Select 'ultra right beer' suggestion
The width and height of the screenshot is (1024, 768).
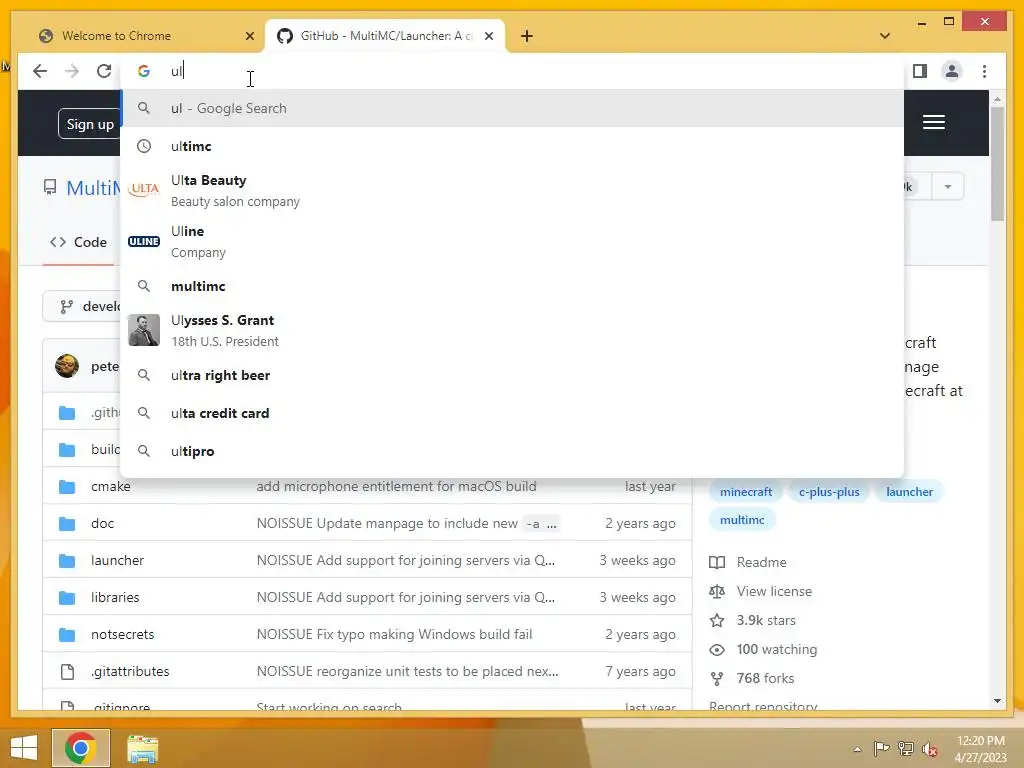tap(513, 376)
